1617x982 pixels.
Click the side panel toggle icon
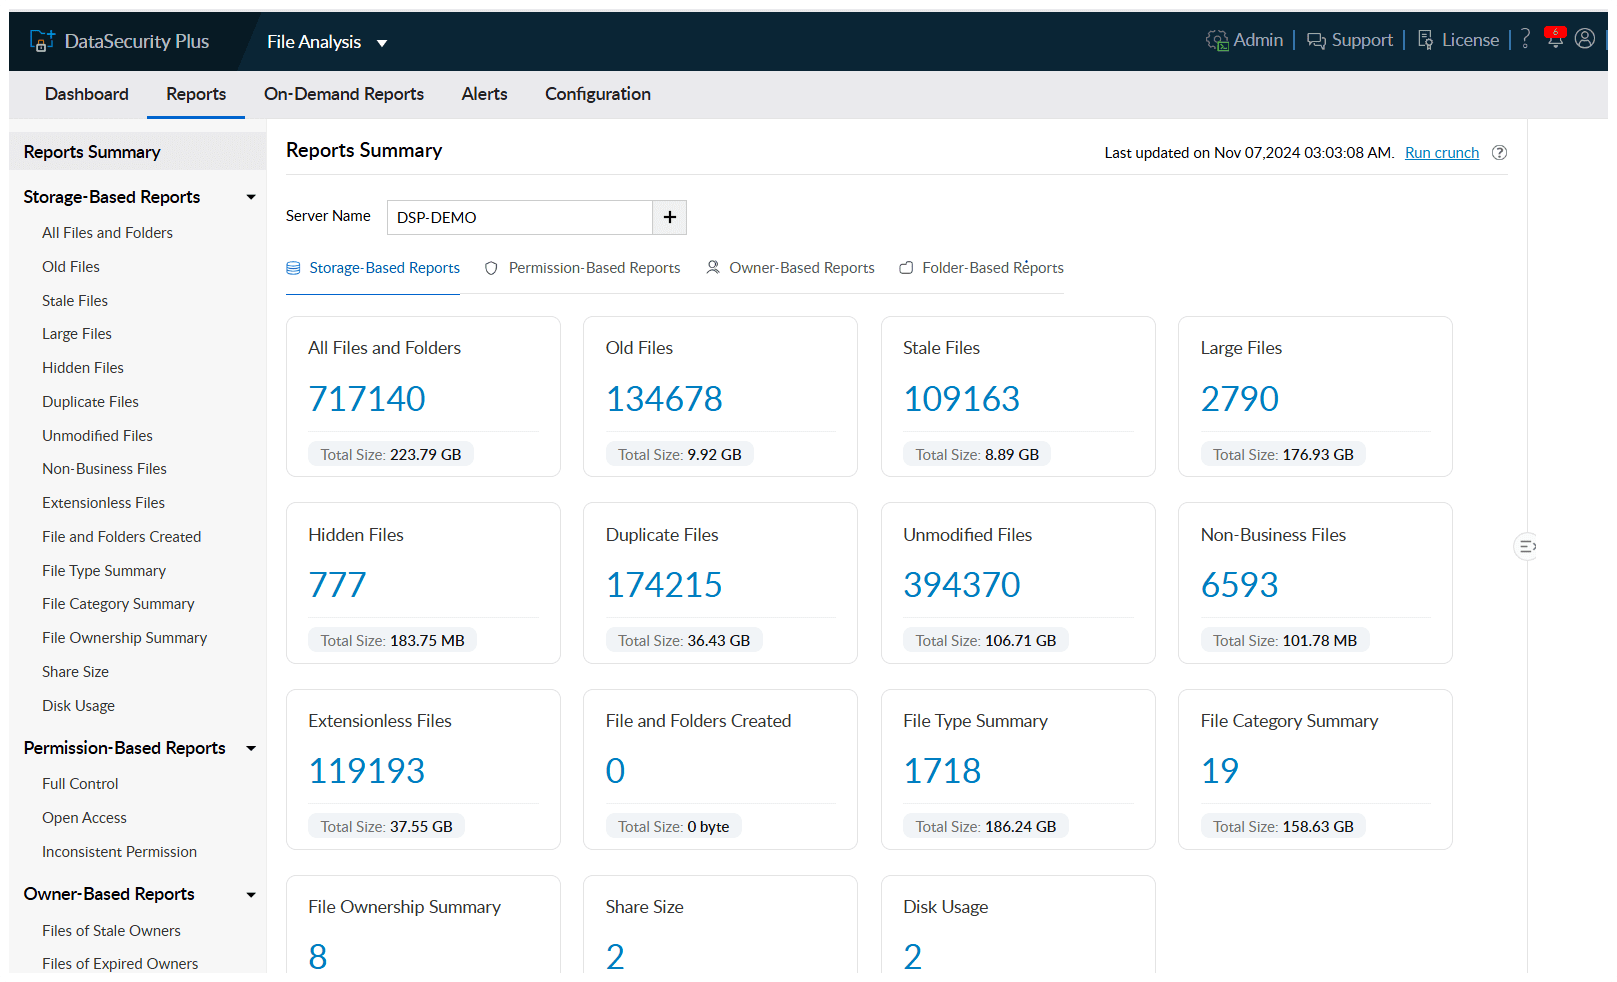click(1526, 546)
